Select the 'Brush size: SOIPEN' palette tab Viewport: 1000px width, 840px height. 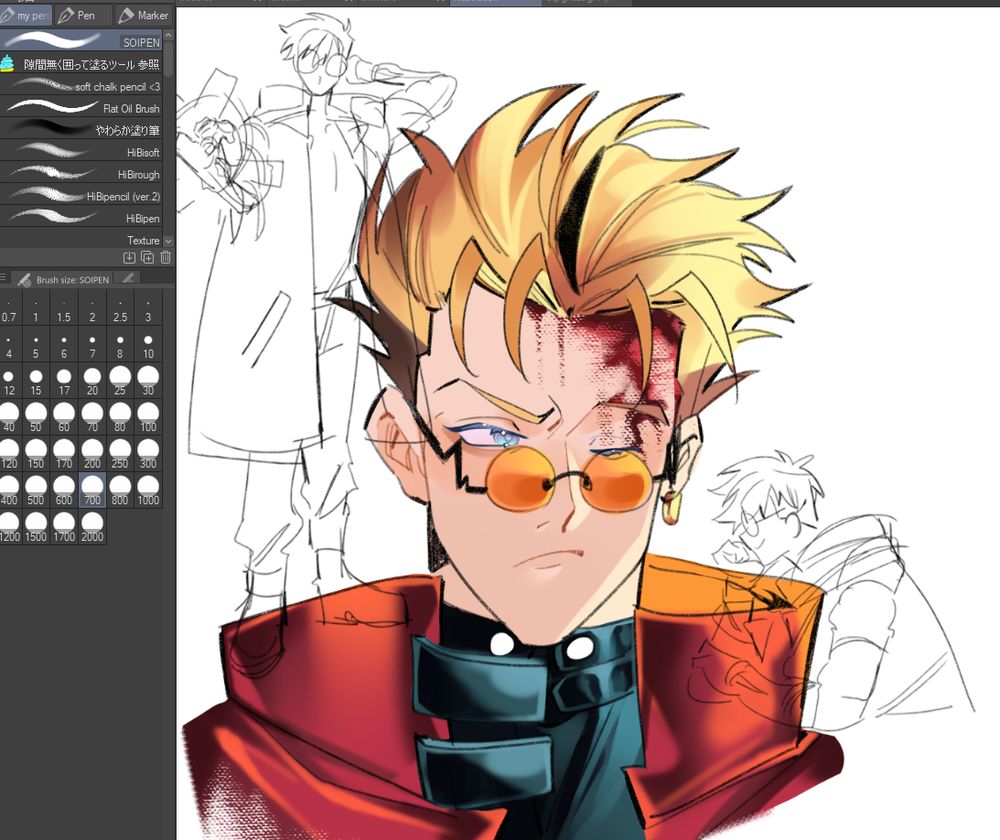pos(64,279)
